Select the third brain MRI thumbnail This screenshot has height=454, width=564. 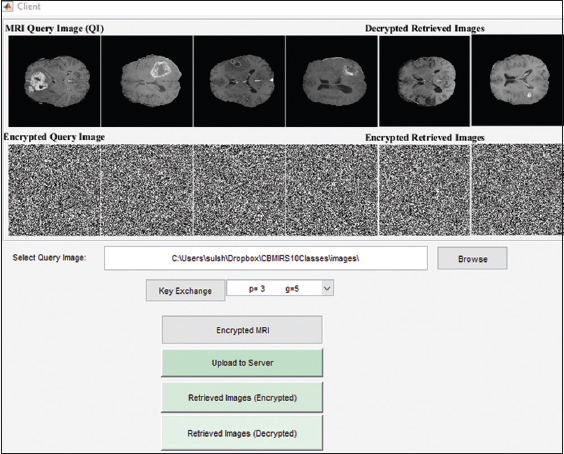coord(239,81)
